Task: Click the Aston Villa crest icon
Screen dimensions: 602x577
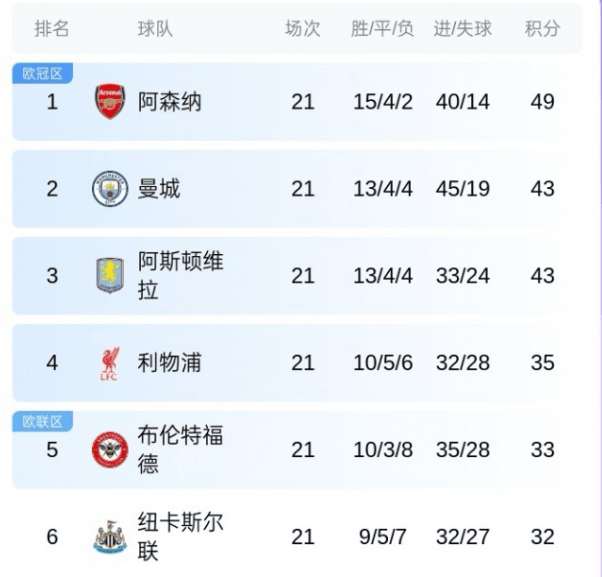Action: [x=110, y=275]
